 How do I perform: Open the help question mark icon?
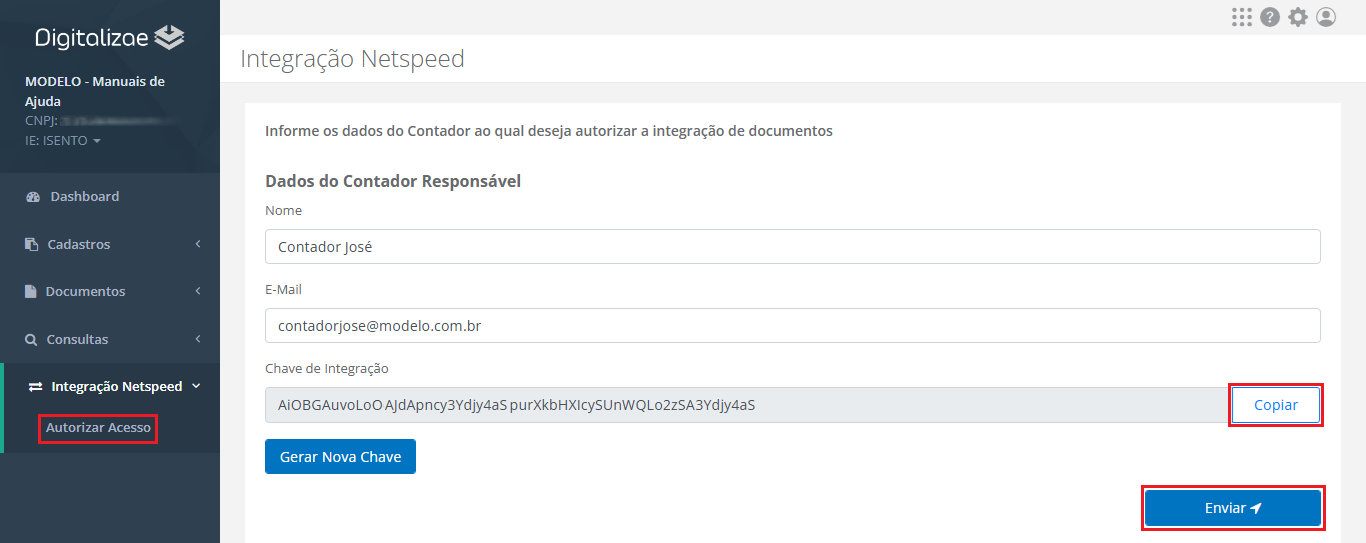[1270, 17]
